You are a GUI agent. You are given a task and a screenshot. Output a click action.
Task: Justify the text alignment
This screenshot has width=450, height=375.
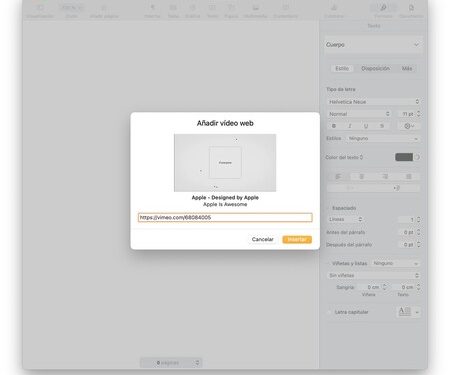tap(409, 176)
